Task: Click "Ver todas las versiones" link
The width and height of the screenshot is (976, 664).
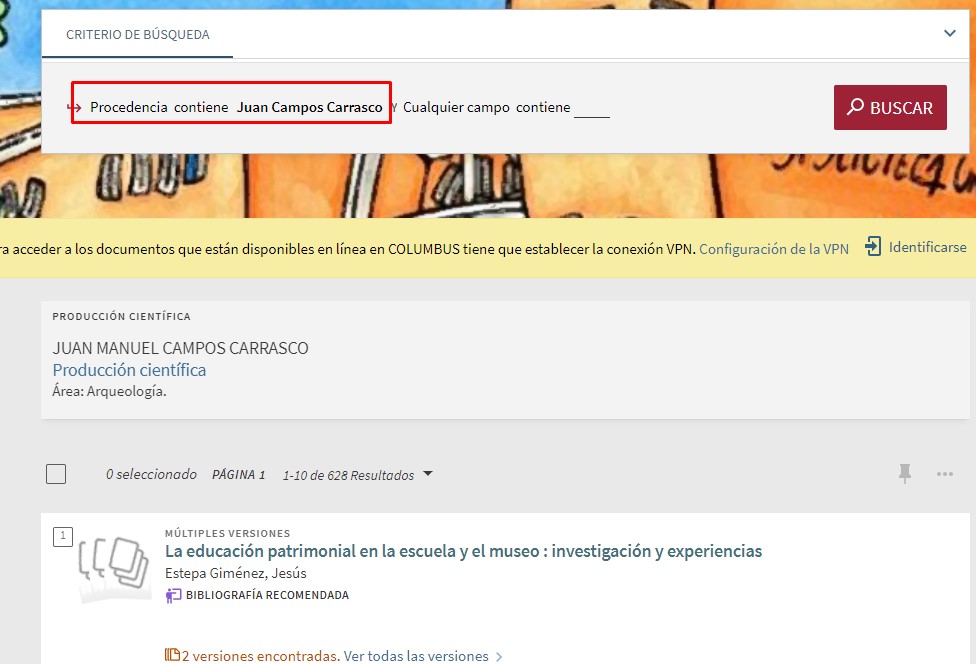Action: coord(416,656)
